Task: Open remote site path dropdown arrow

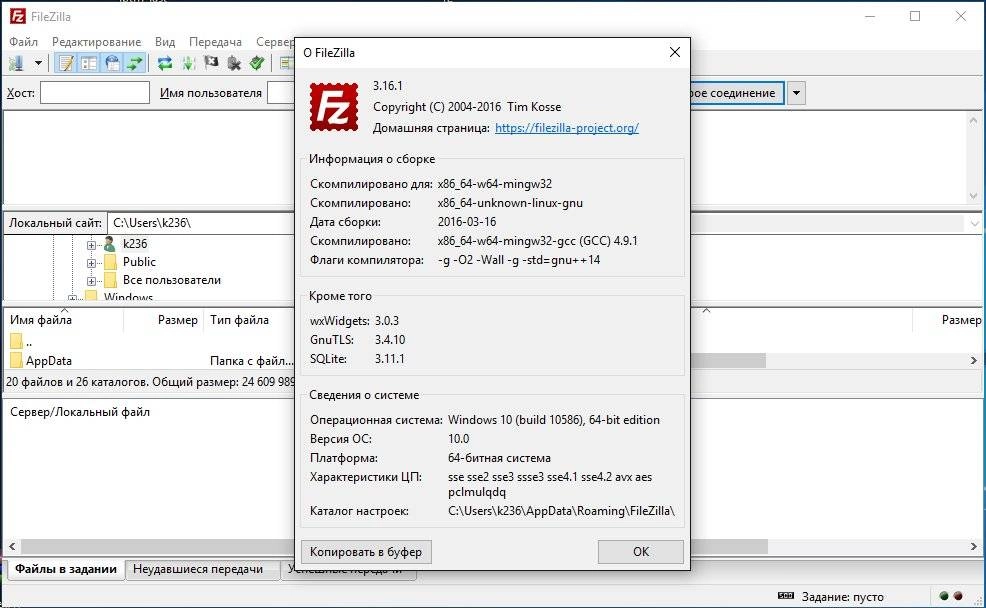Action: pos(974,224)
